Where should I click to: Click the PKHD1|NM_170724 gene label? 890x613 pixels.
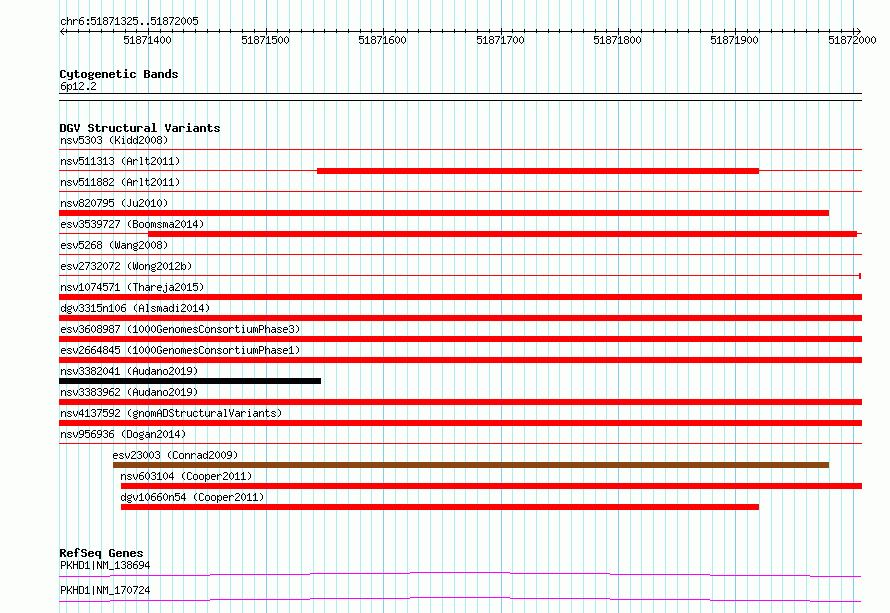105,590
